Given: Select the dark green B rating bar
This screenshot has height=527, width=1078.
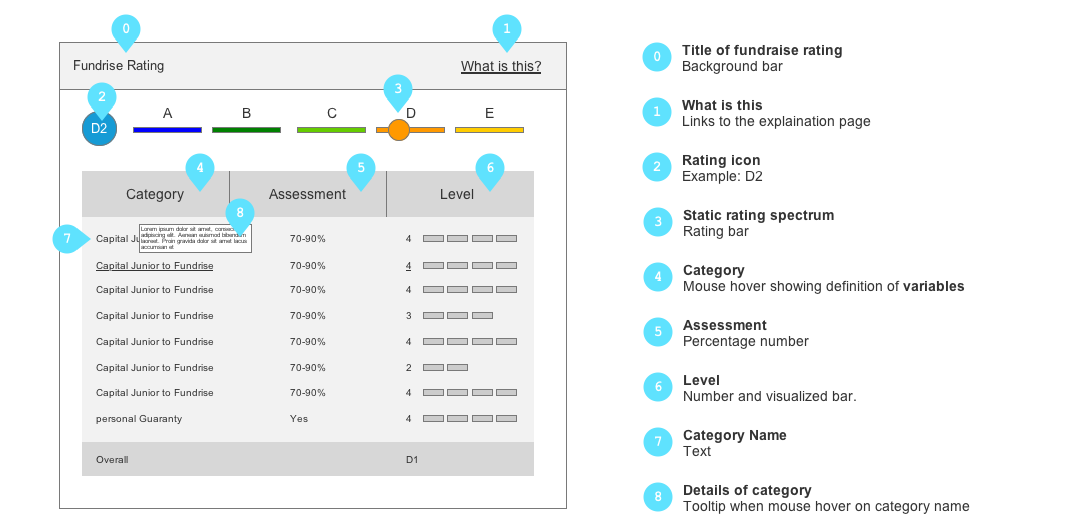Looking at the screenshot, I should pos(246,130).
